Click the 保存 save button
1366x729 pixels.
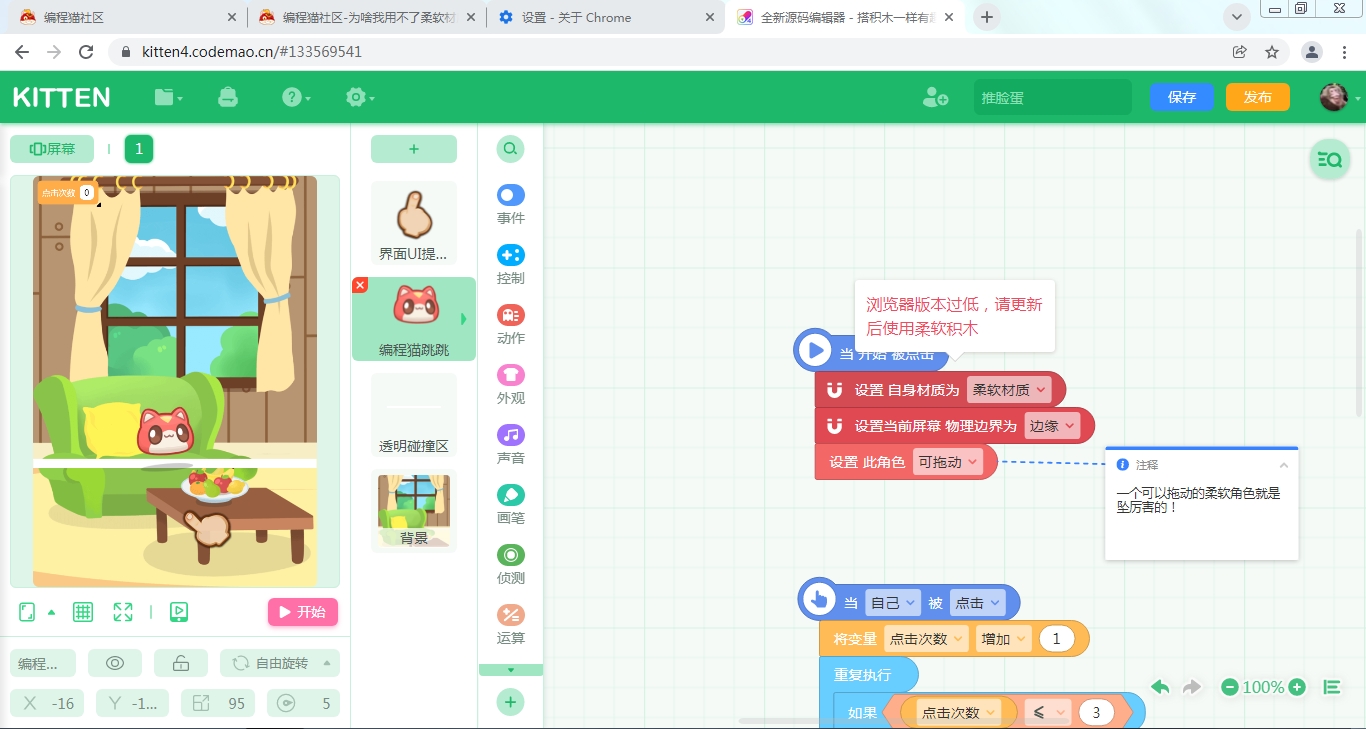[1182, 97]
